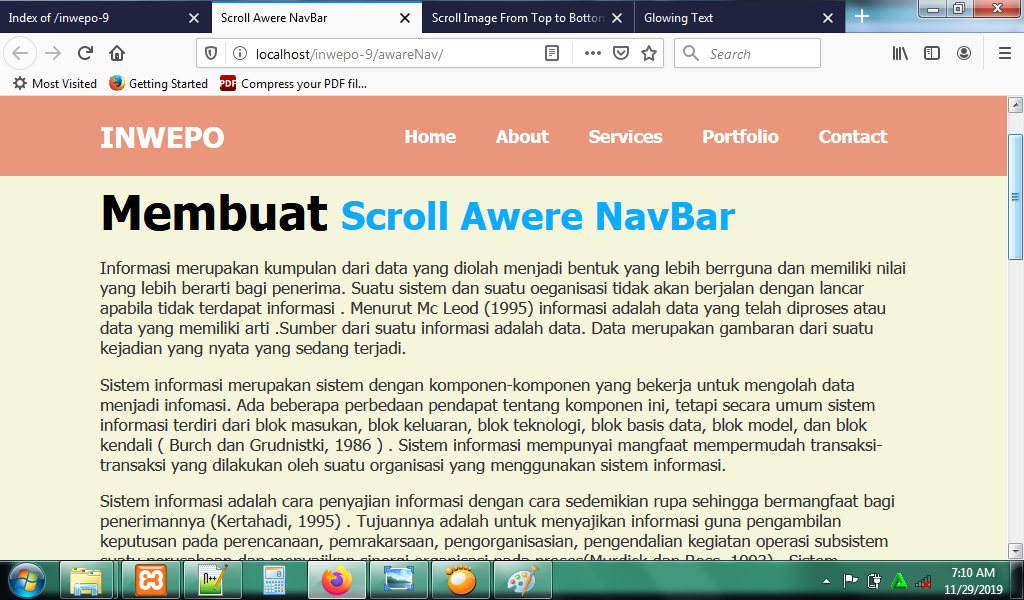Viewport: 1024px width, 600px height.
Task: Click the vertical scrollbar down arrow
Action: [1015, 551]
